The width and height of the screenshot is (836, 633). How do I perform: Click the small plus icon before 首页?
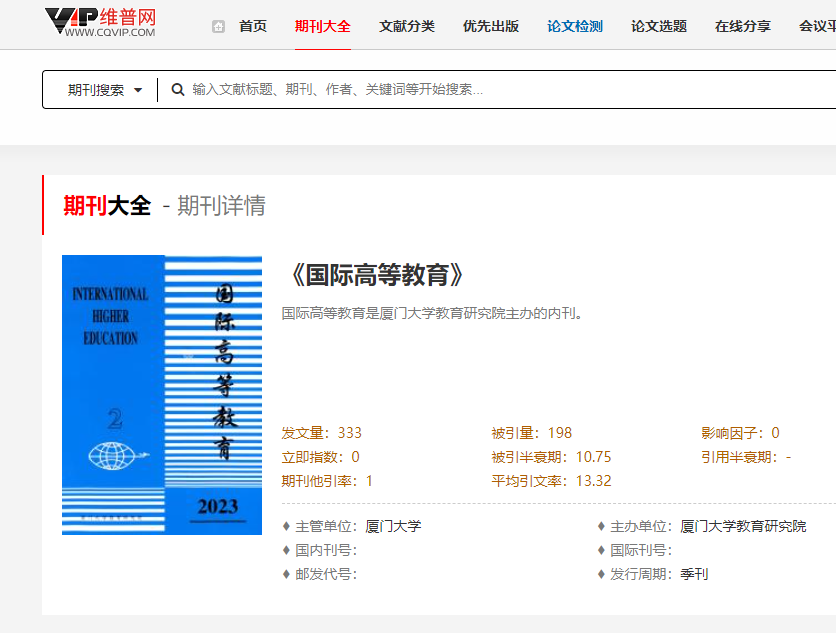tap(218, 26)
